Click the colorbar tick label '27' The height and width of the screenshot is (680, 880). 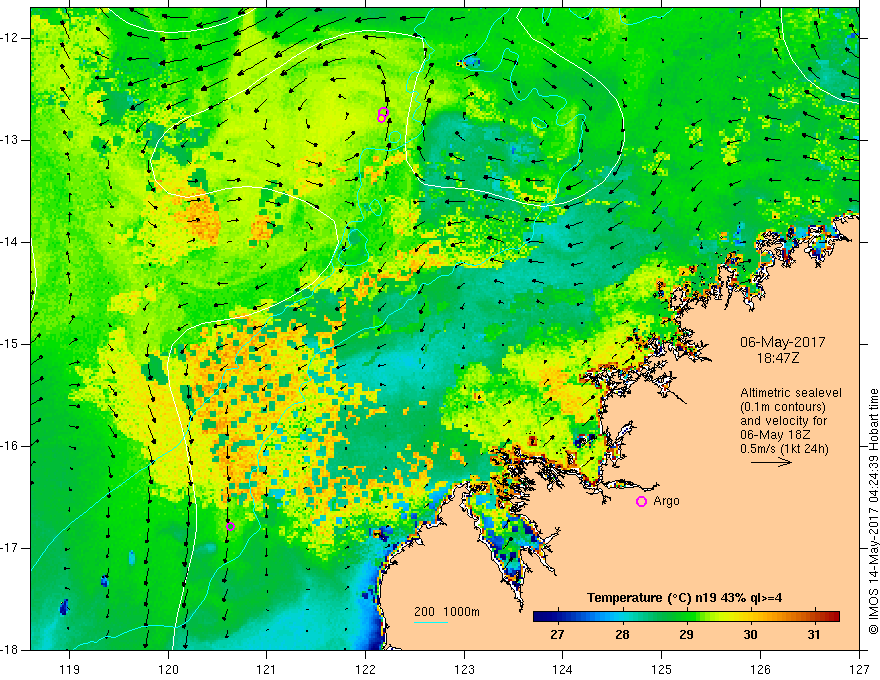[x=557, y=635]
